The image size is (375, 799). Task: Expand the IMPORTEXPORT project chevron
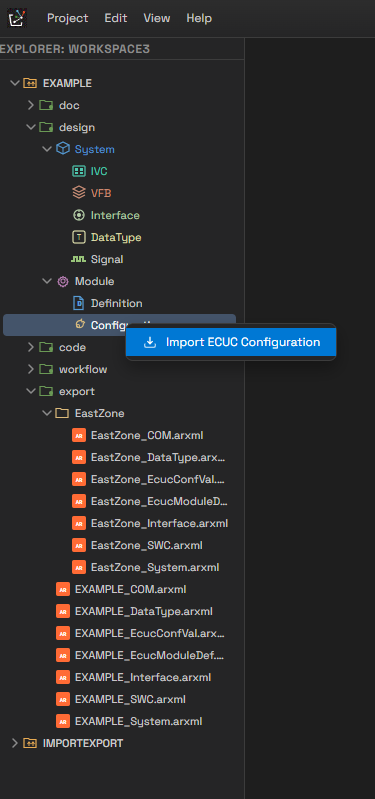15,743
